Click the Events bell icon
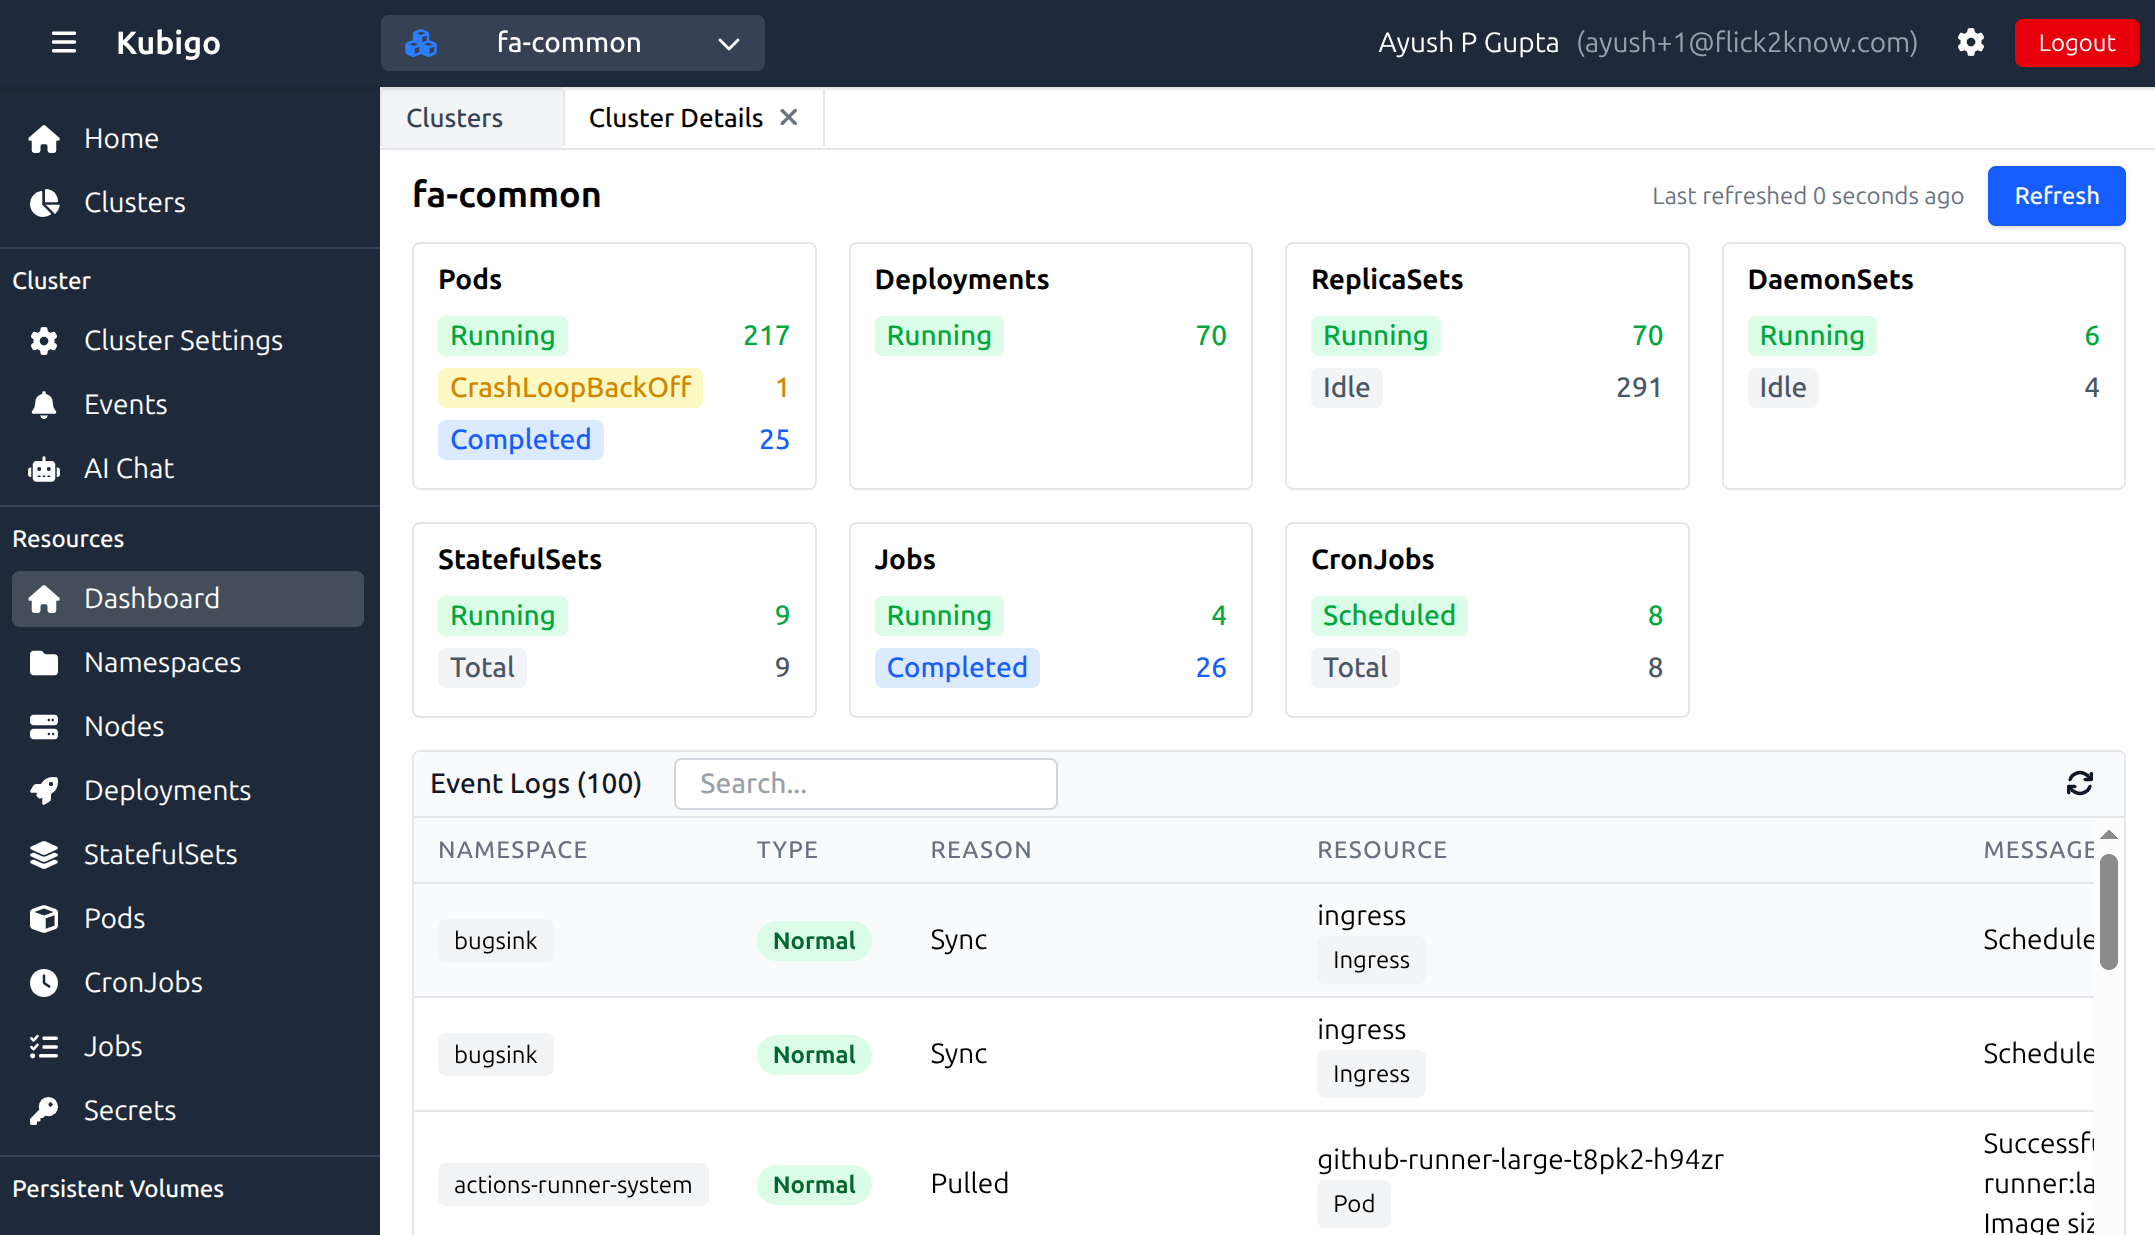Image resolution: width=2155 pixels, height=1235 pixels. click(44, 405)
